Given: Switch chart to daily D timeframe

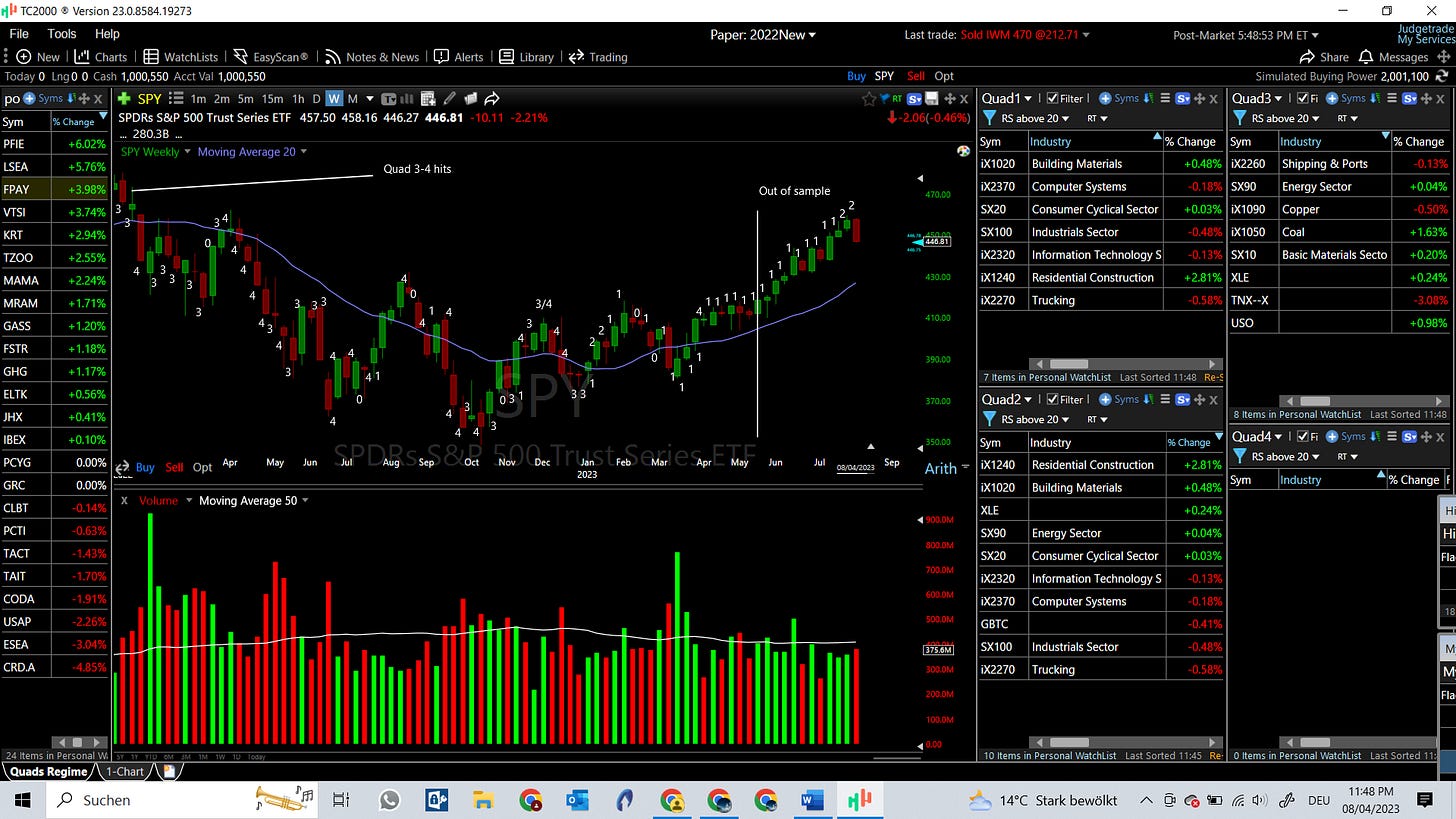Looking at the screenshot, I should (316, 98).
